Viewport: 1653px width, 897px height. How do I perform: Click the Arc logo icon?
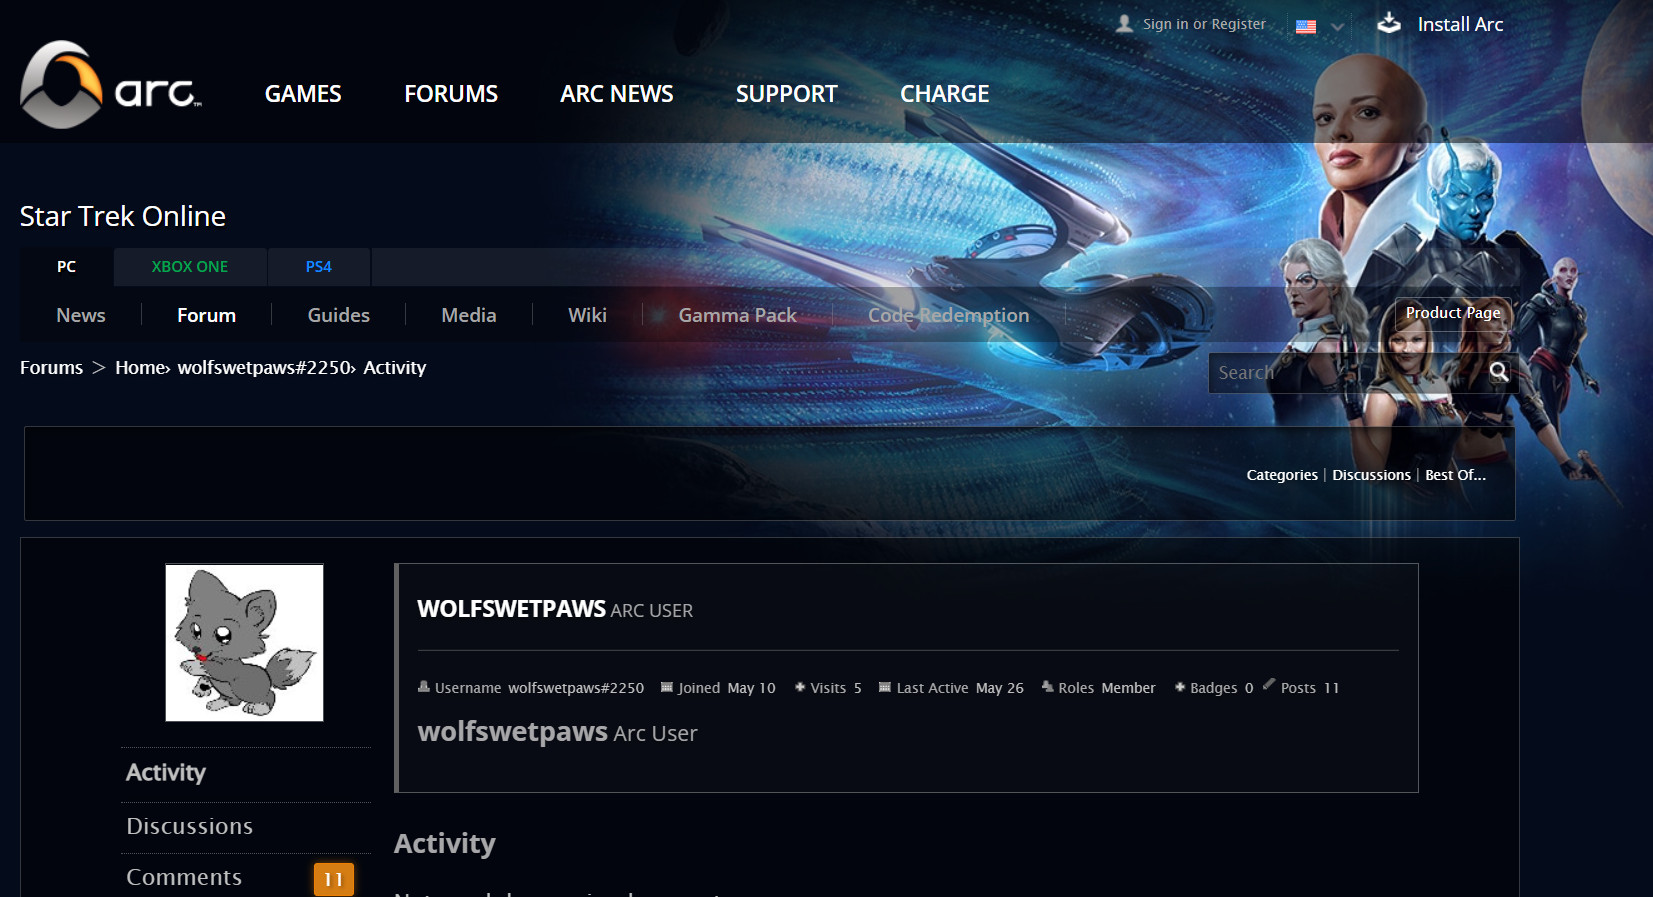(61, 85)
